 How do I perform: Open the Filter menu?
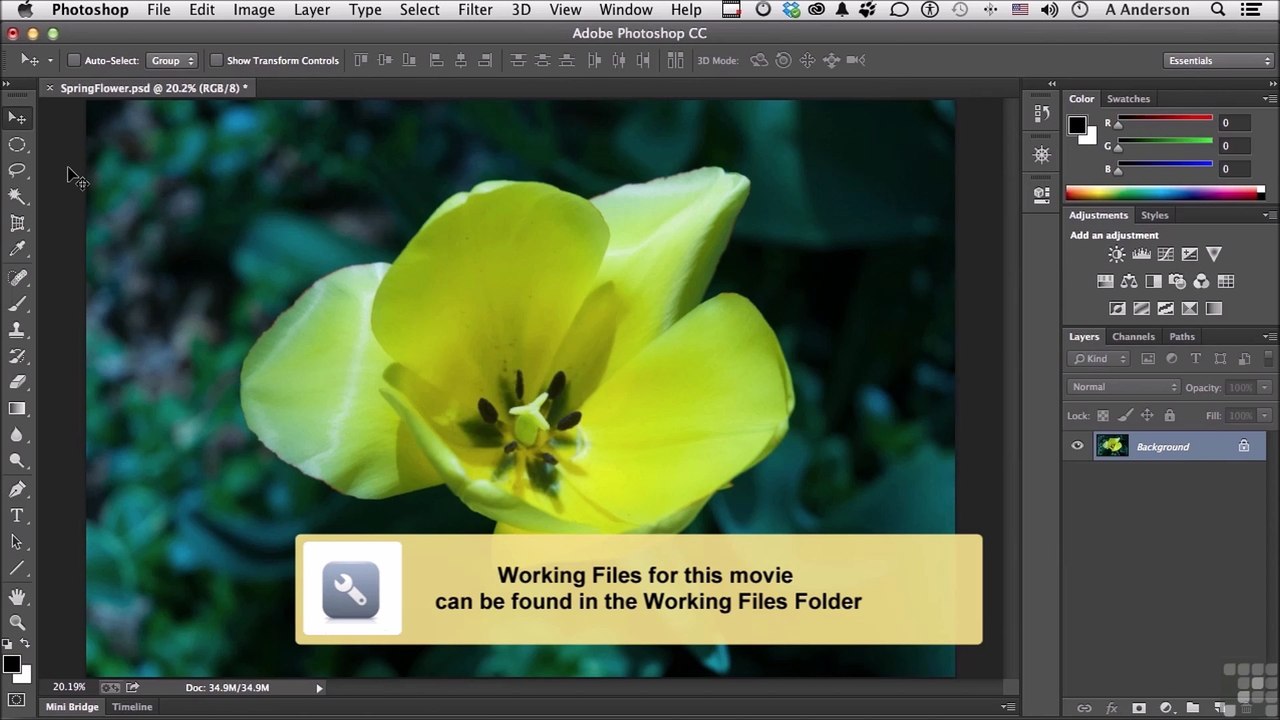click(475, 10)
